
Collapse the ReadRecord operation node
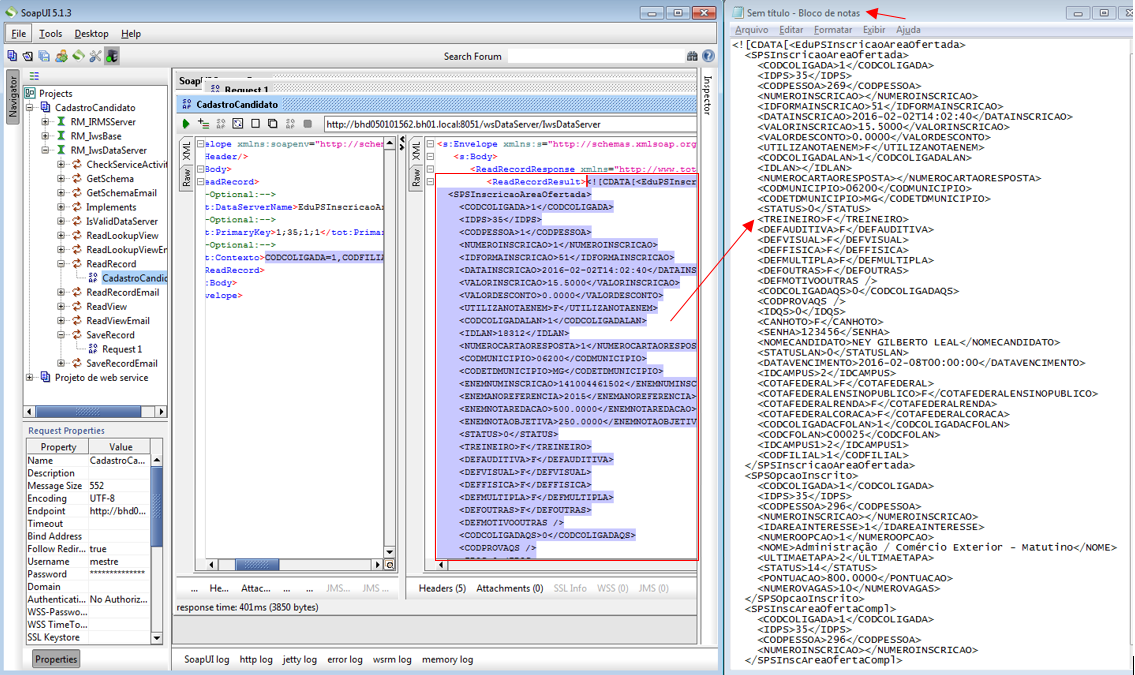(x=61, y=263)
